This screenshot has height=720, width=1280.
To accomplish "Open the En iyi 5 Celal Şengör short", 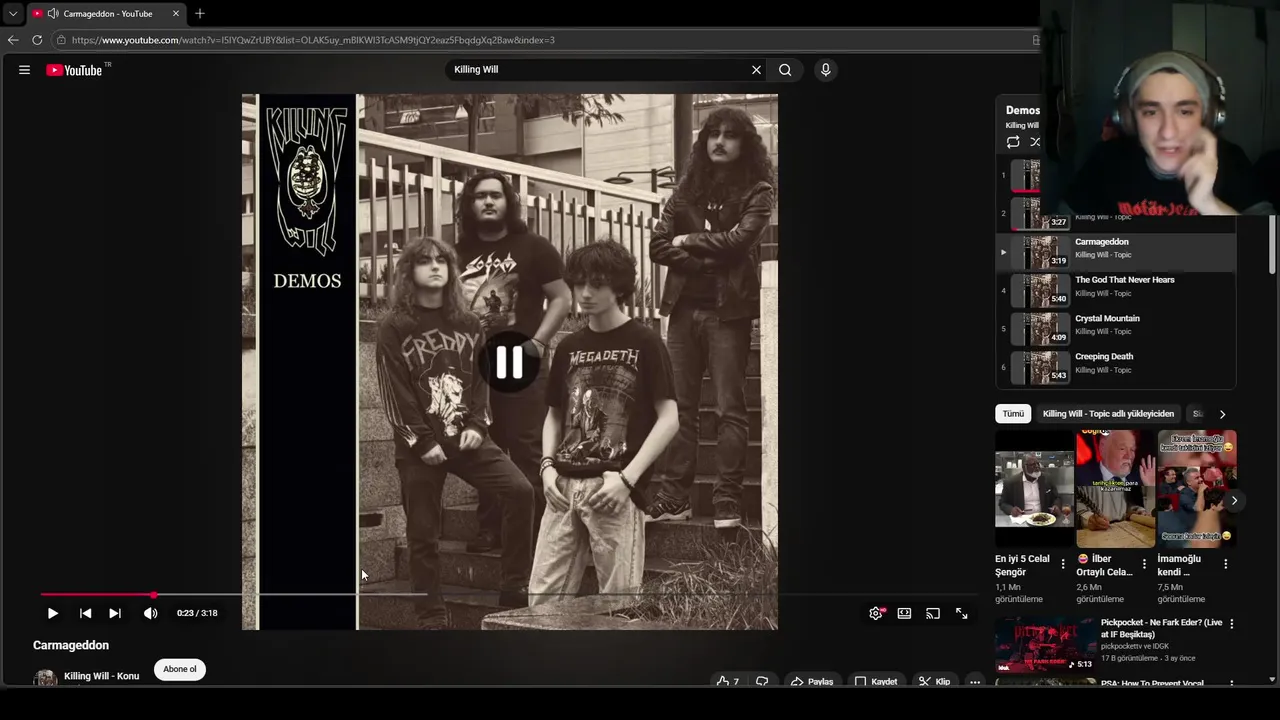I will (1034, 488).
